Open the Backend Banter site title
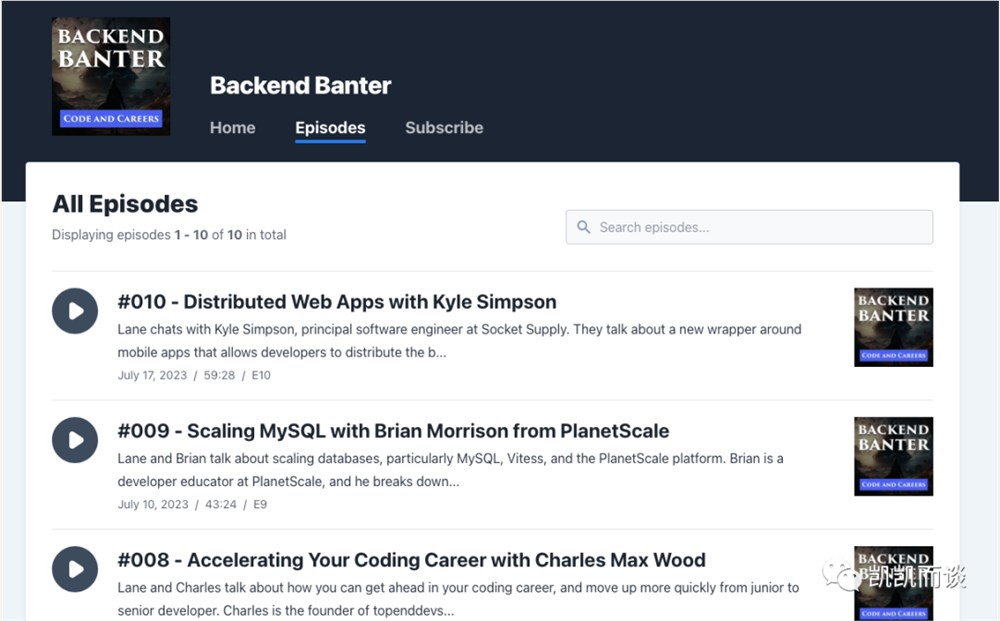Viewport: 1000px width, 621px height. click(x=300, y=85)
